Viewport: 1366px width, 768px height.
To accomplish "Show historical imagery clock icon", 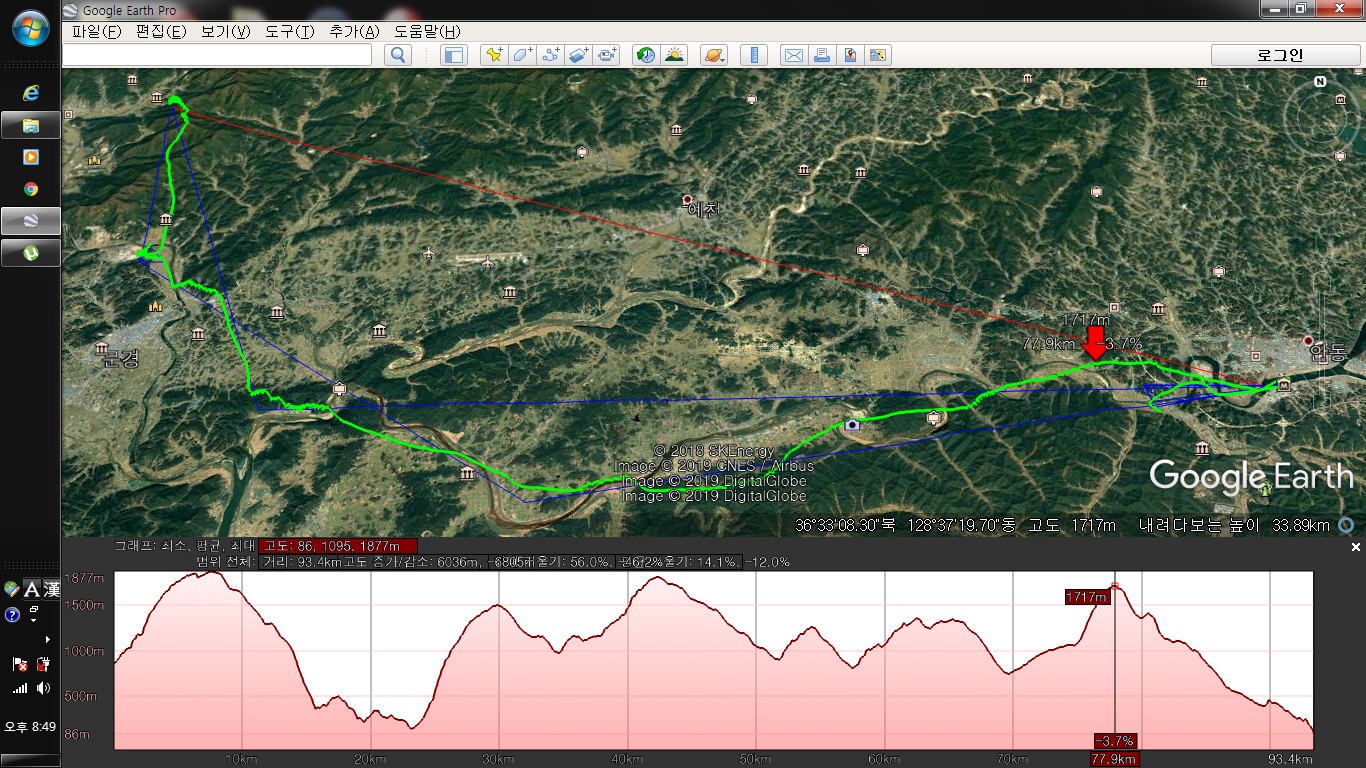I will coord(646,55).
